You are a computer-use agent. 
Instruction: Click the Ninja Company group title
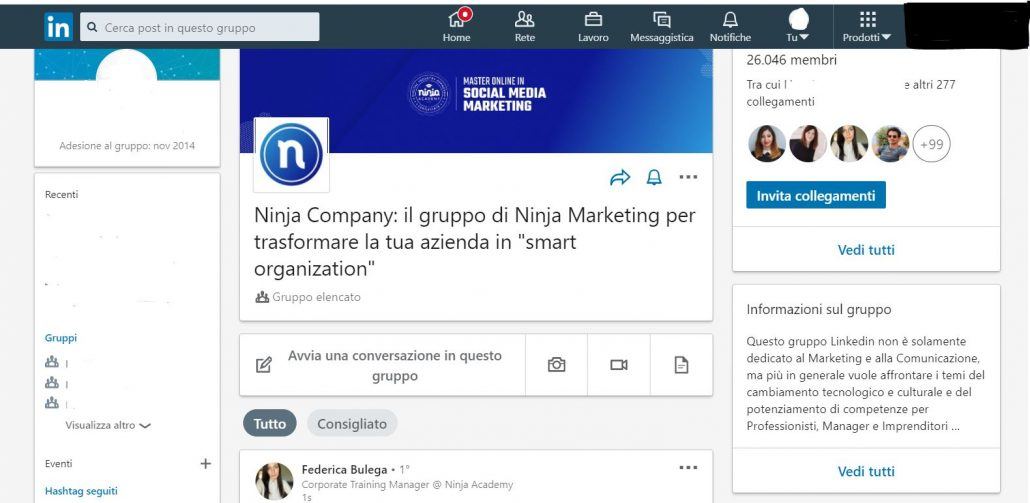[474, 242]
